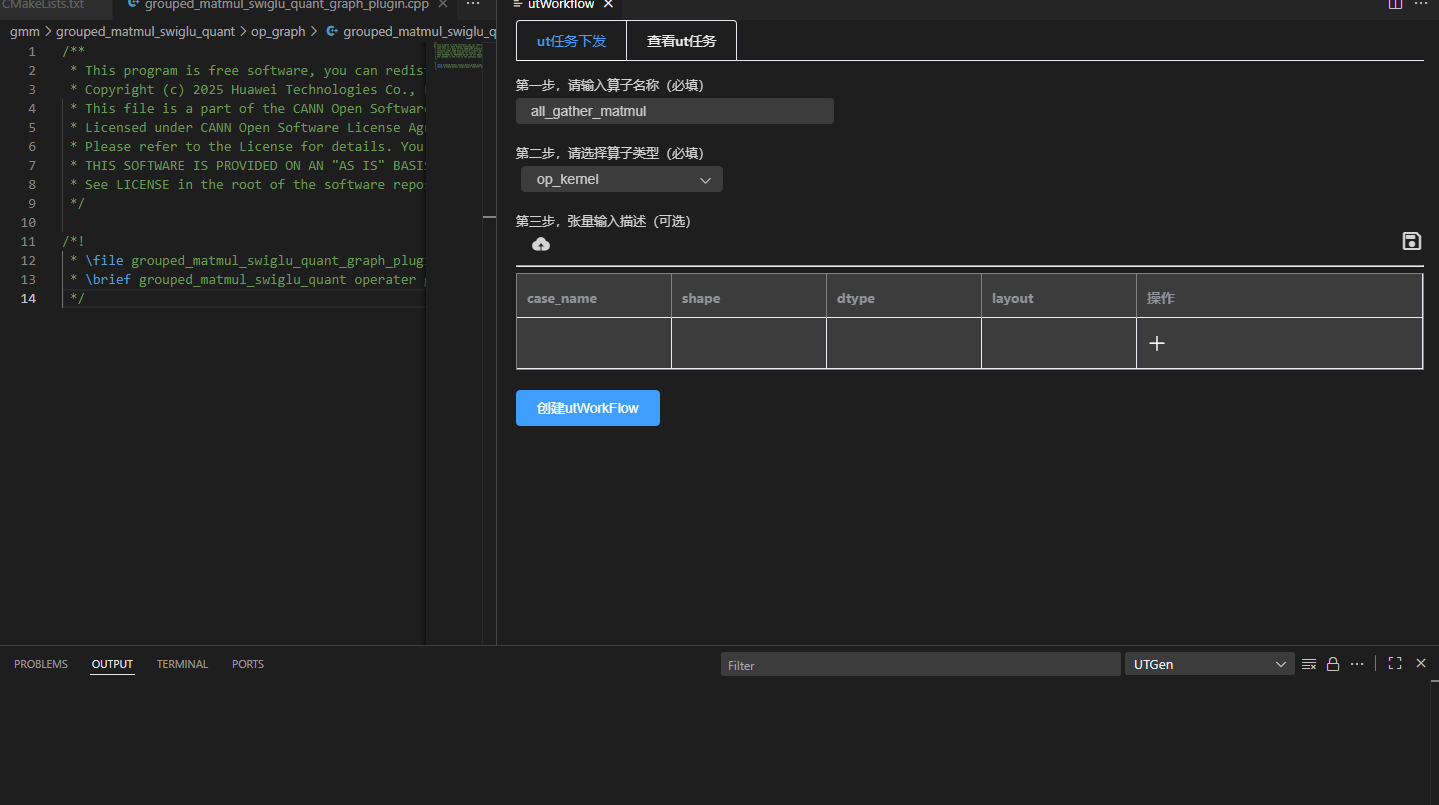This screenshot has height=805, width=1439.
Task: Click the operator name input field
Action: click(x=674, y=111)
